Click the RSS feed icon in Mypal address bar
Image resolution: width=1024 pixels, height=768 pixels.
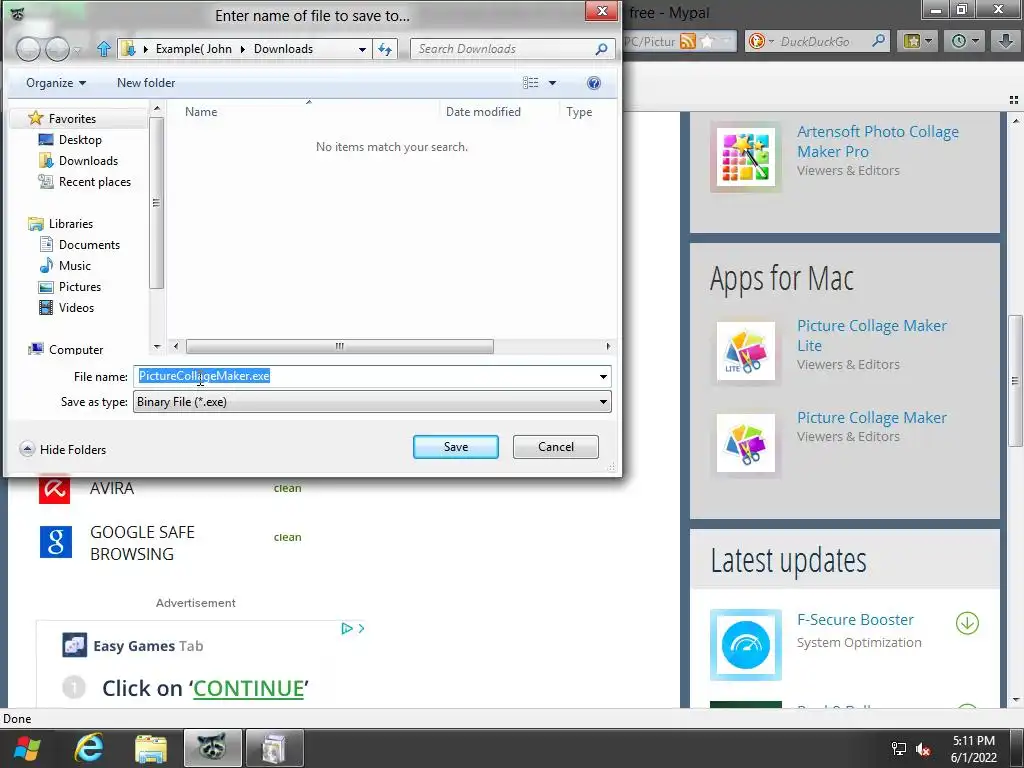tap(688, 42)
